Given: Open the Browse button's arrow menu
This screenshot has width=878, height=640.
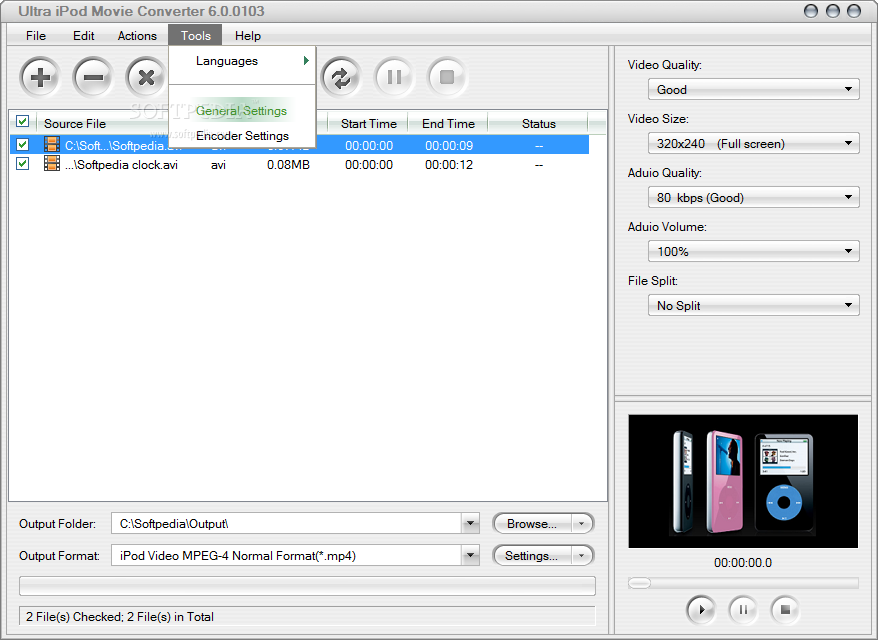Looking at the screenshot, I should tap(582, 524).
